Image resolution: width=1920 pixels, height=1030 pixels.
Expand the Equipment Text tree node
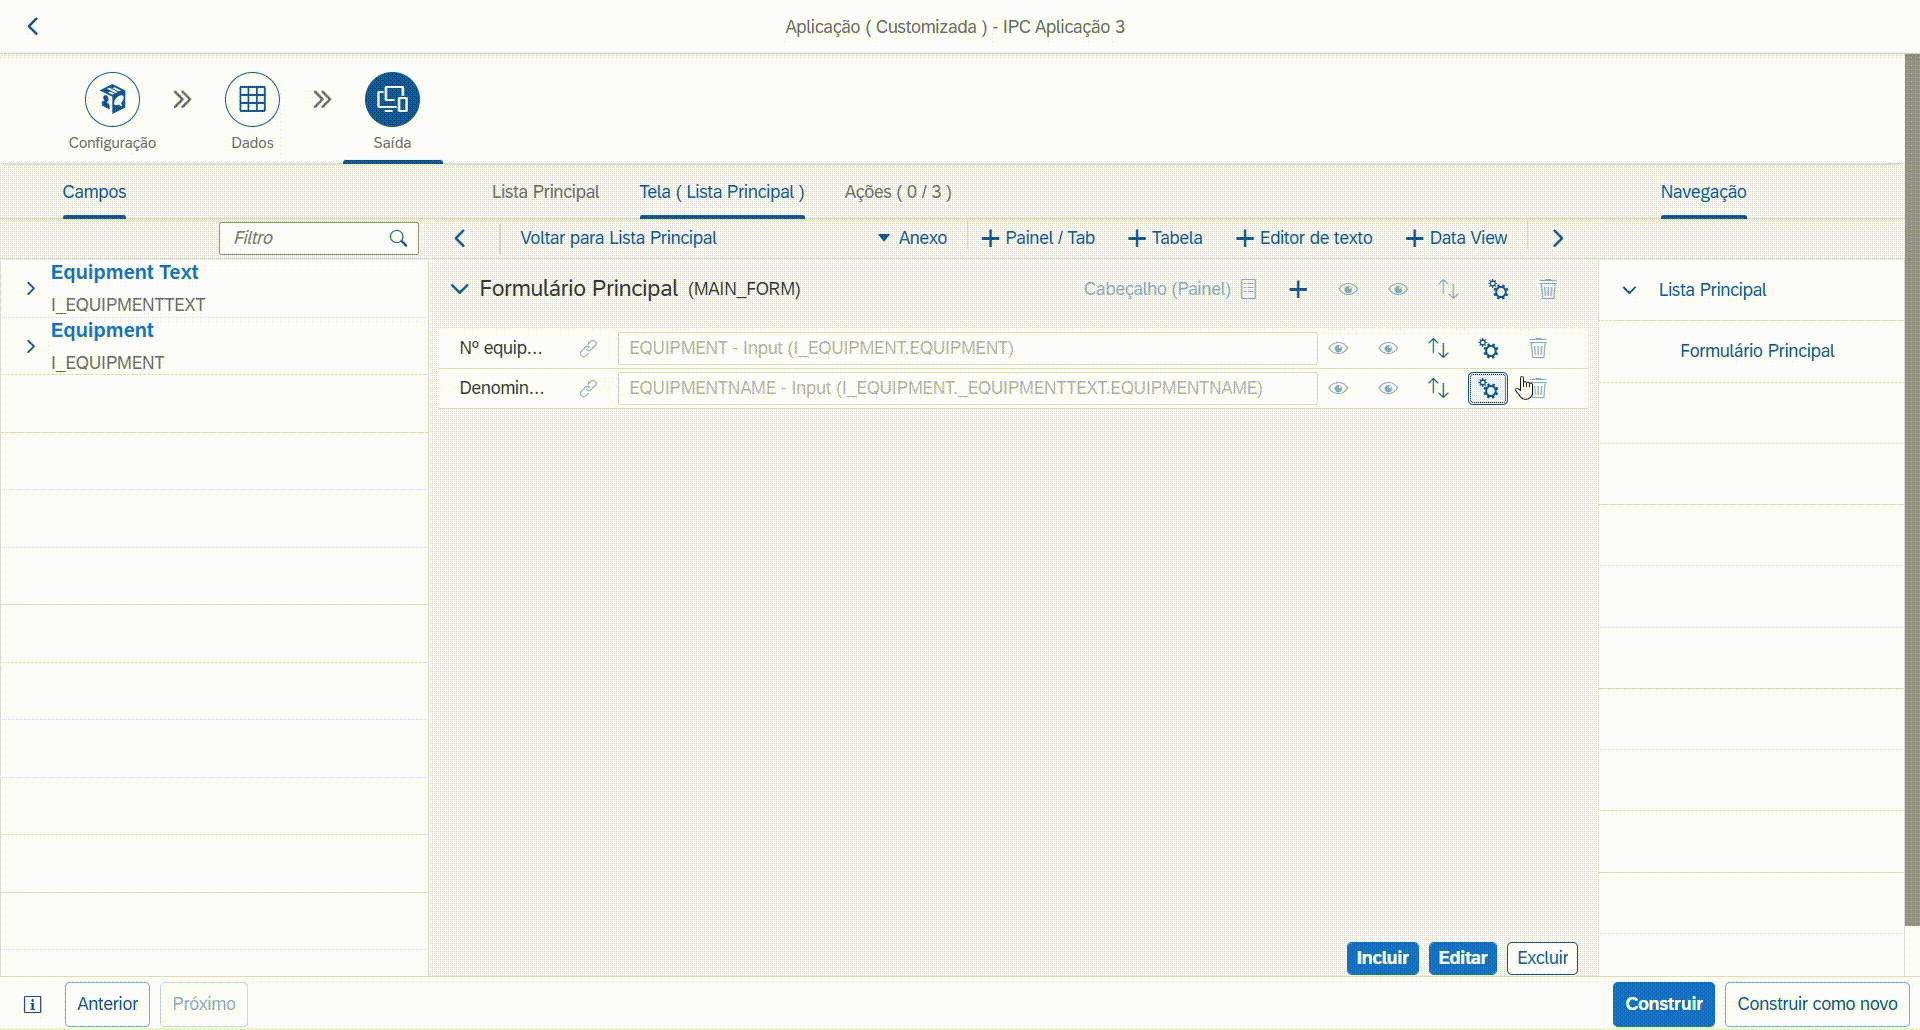coord(31,288)
